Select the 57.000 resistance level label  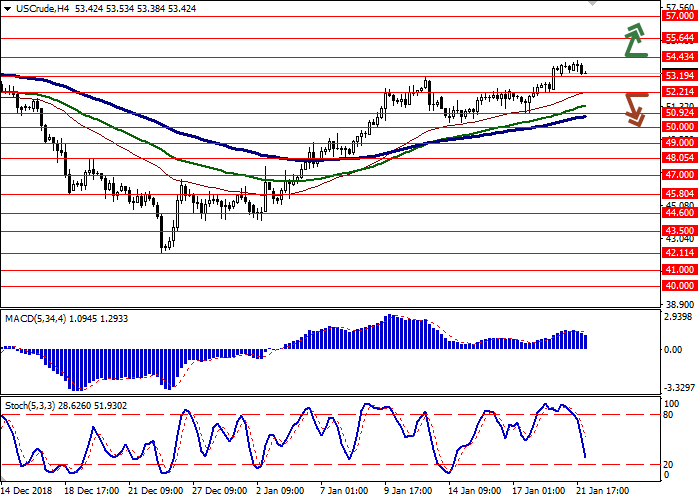point(679,17)
